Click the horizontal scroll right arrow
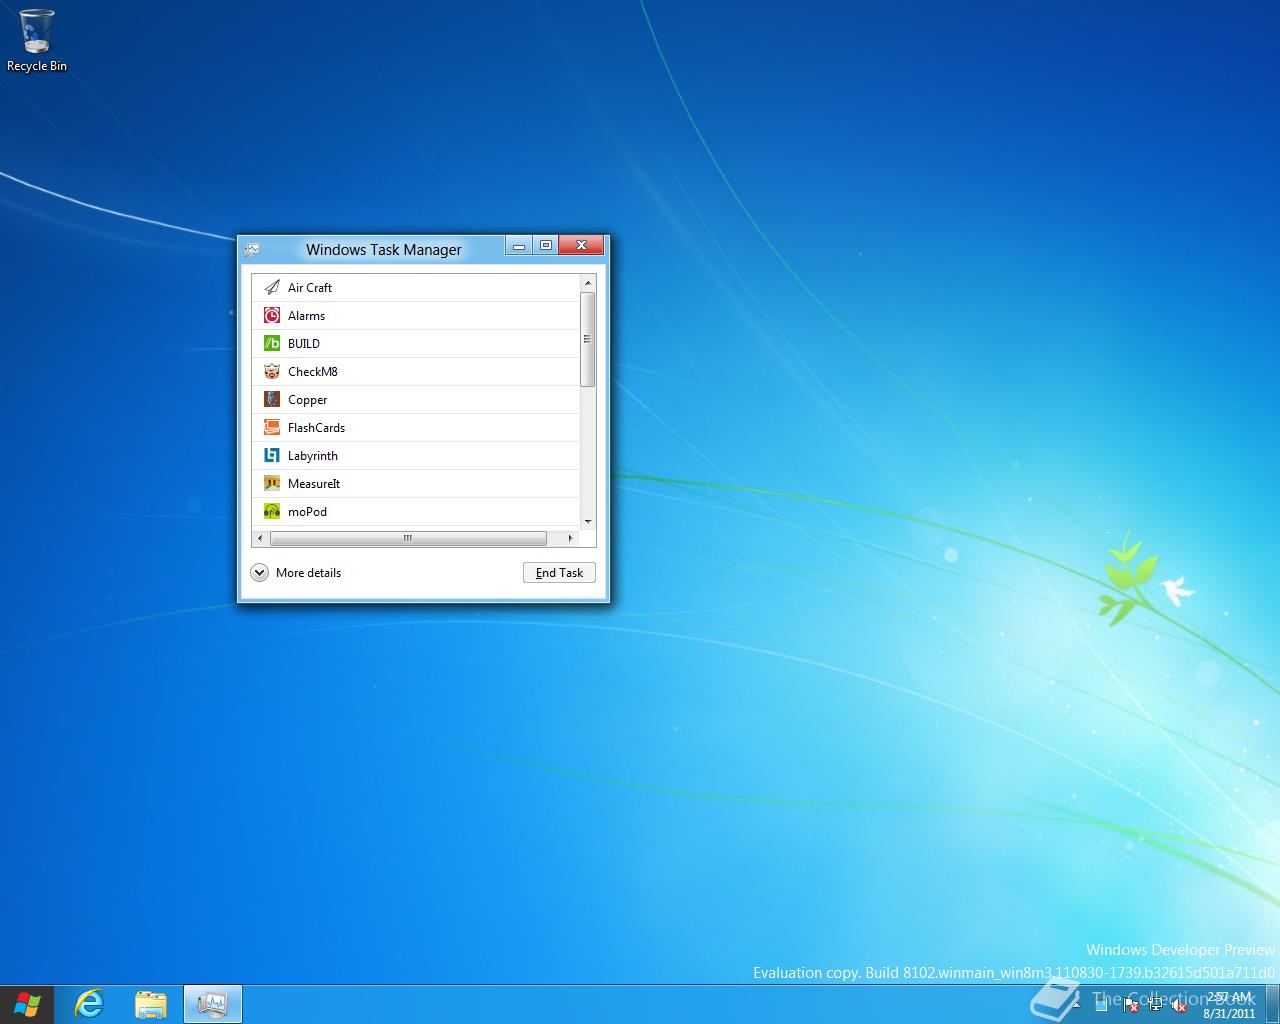 570,538
